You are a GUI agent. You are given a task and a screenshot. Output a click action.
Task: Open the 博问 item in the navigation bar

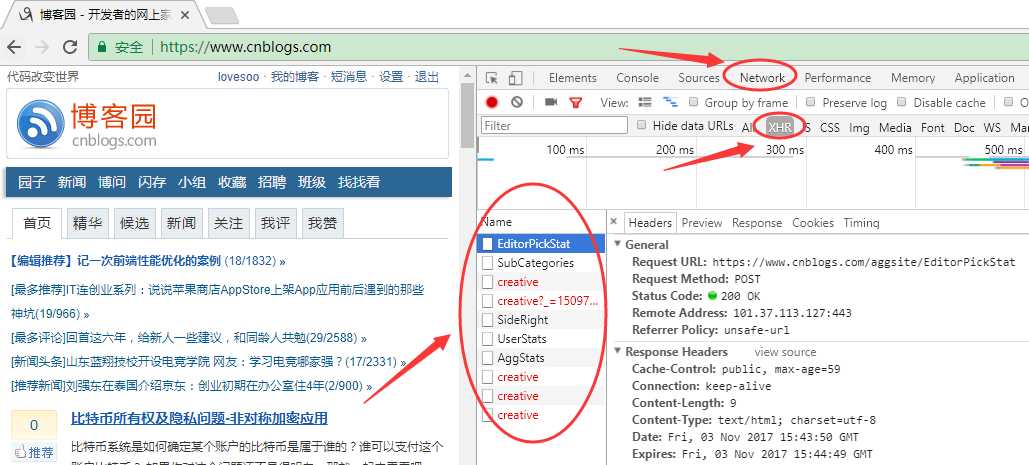pyautogui.click(x=112, y=182)
